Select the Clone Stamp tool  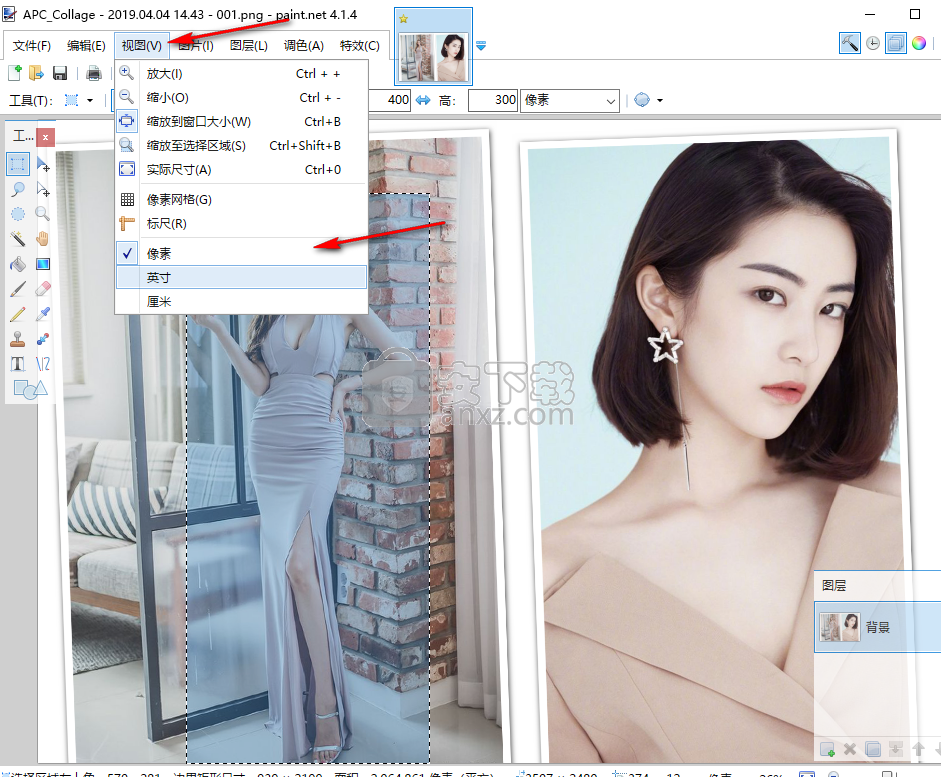(18, 339)
